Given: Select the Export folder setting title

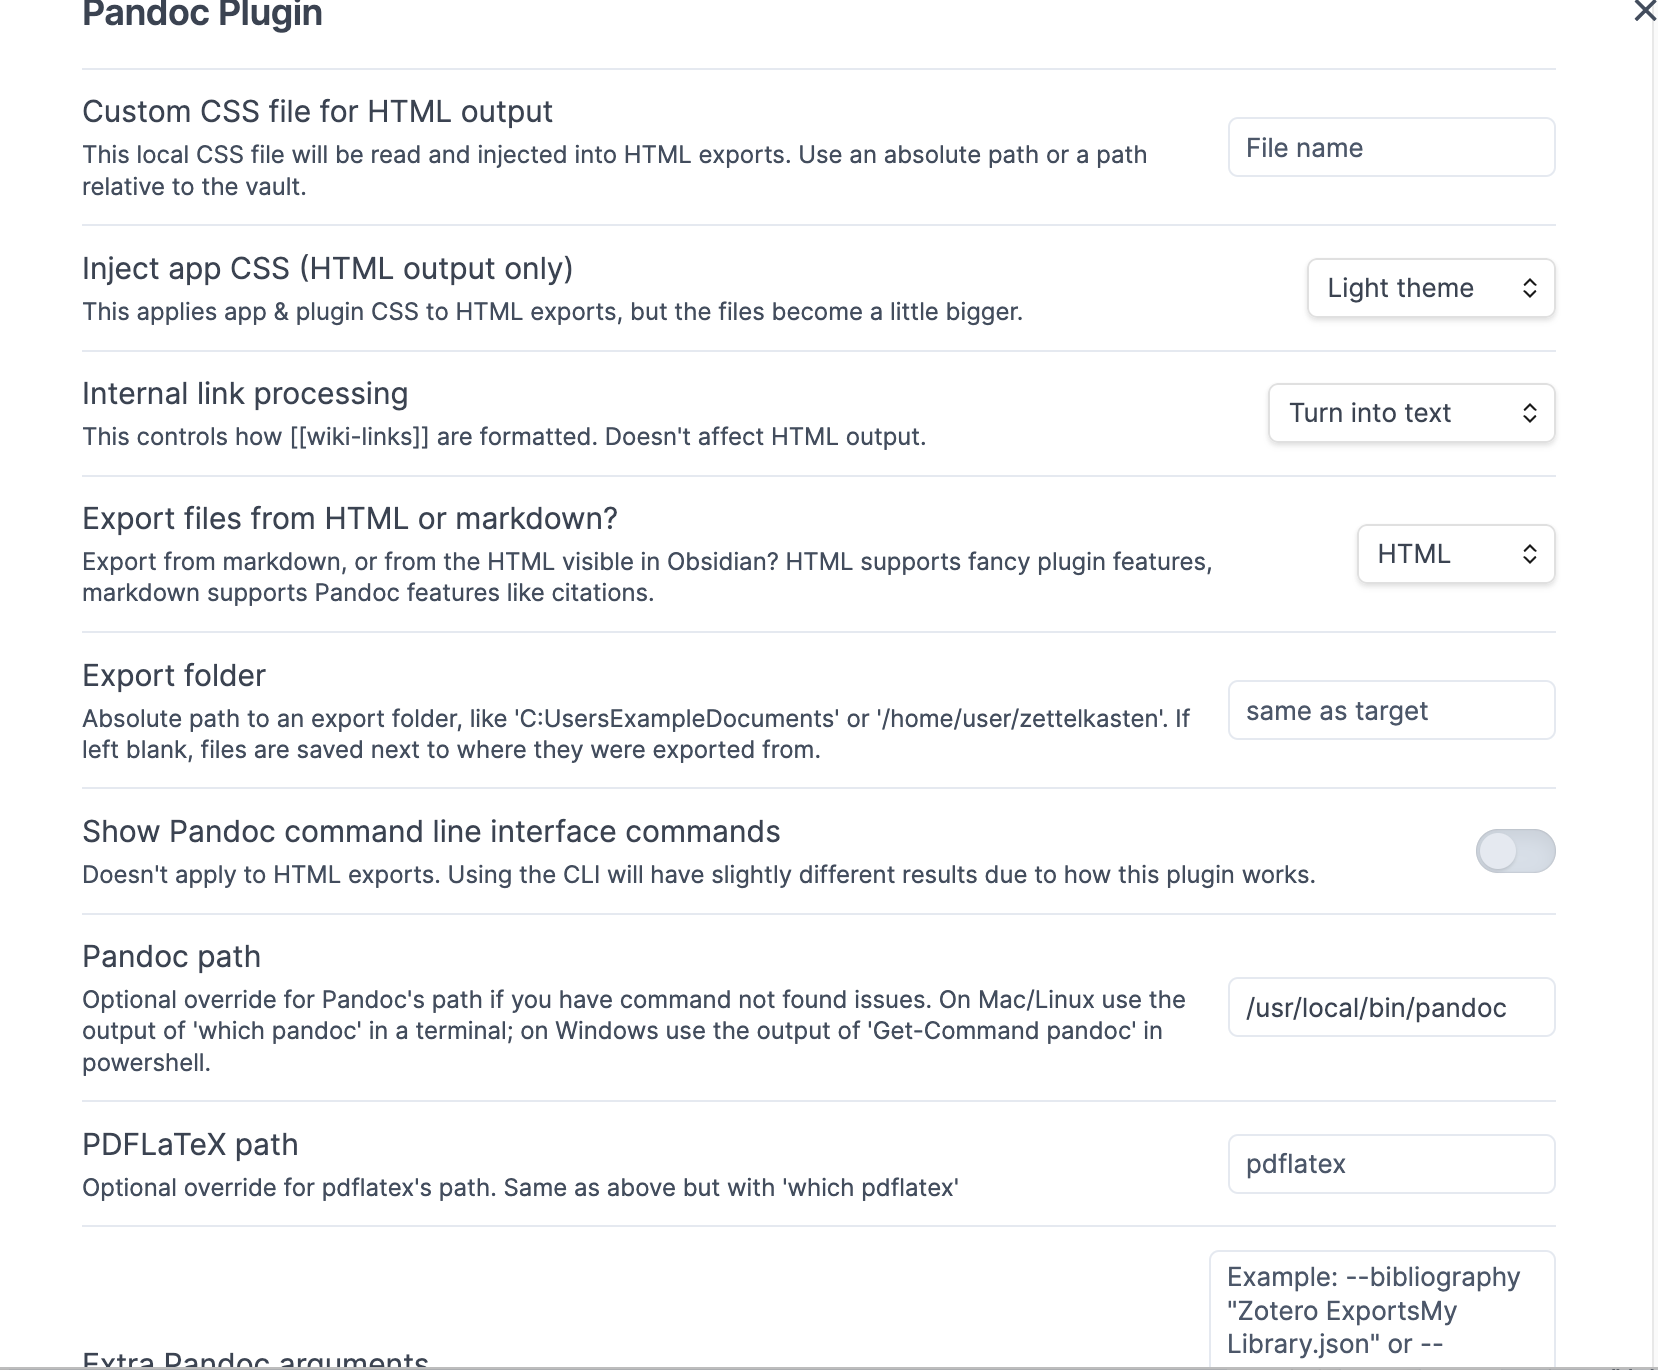Looking at the screenshot, I should tap(174, 675).
